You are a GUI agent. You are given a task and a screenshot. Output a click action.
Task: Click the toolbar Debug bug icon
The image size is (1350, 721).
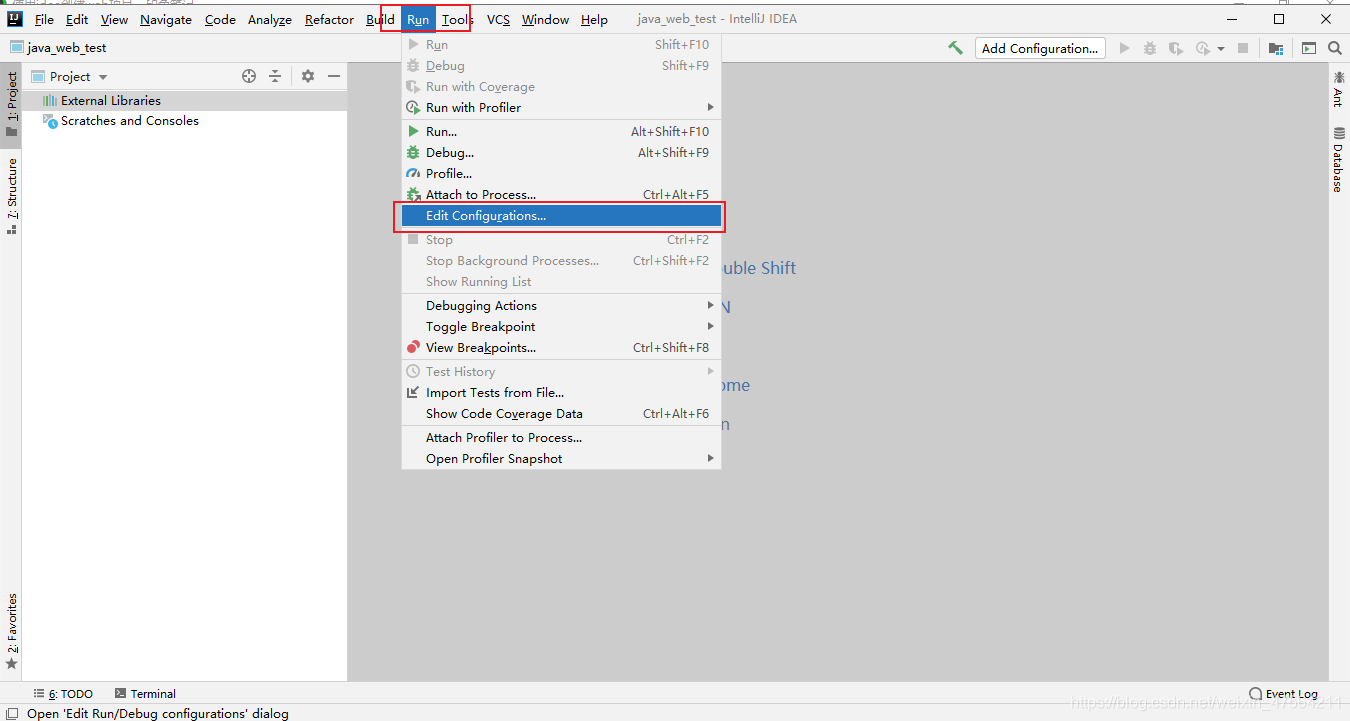(1150, 48)
